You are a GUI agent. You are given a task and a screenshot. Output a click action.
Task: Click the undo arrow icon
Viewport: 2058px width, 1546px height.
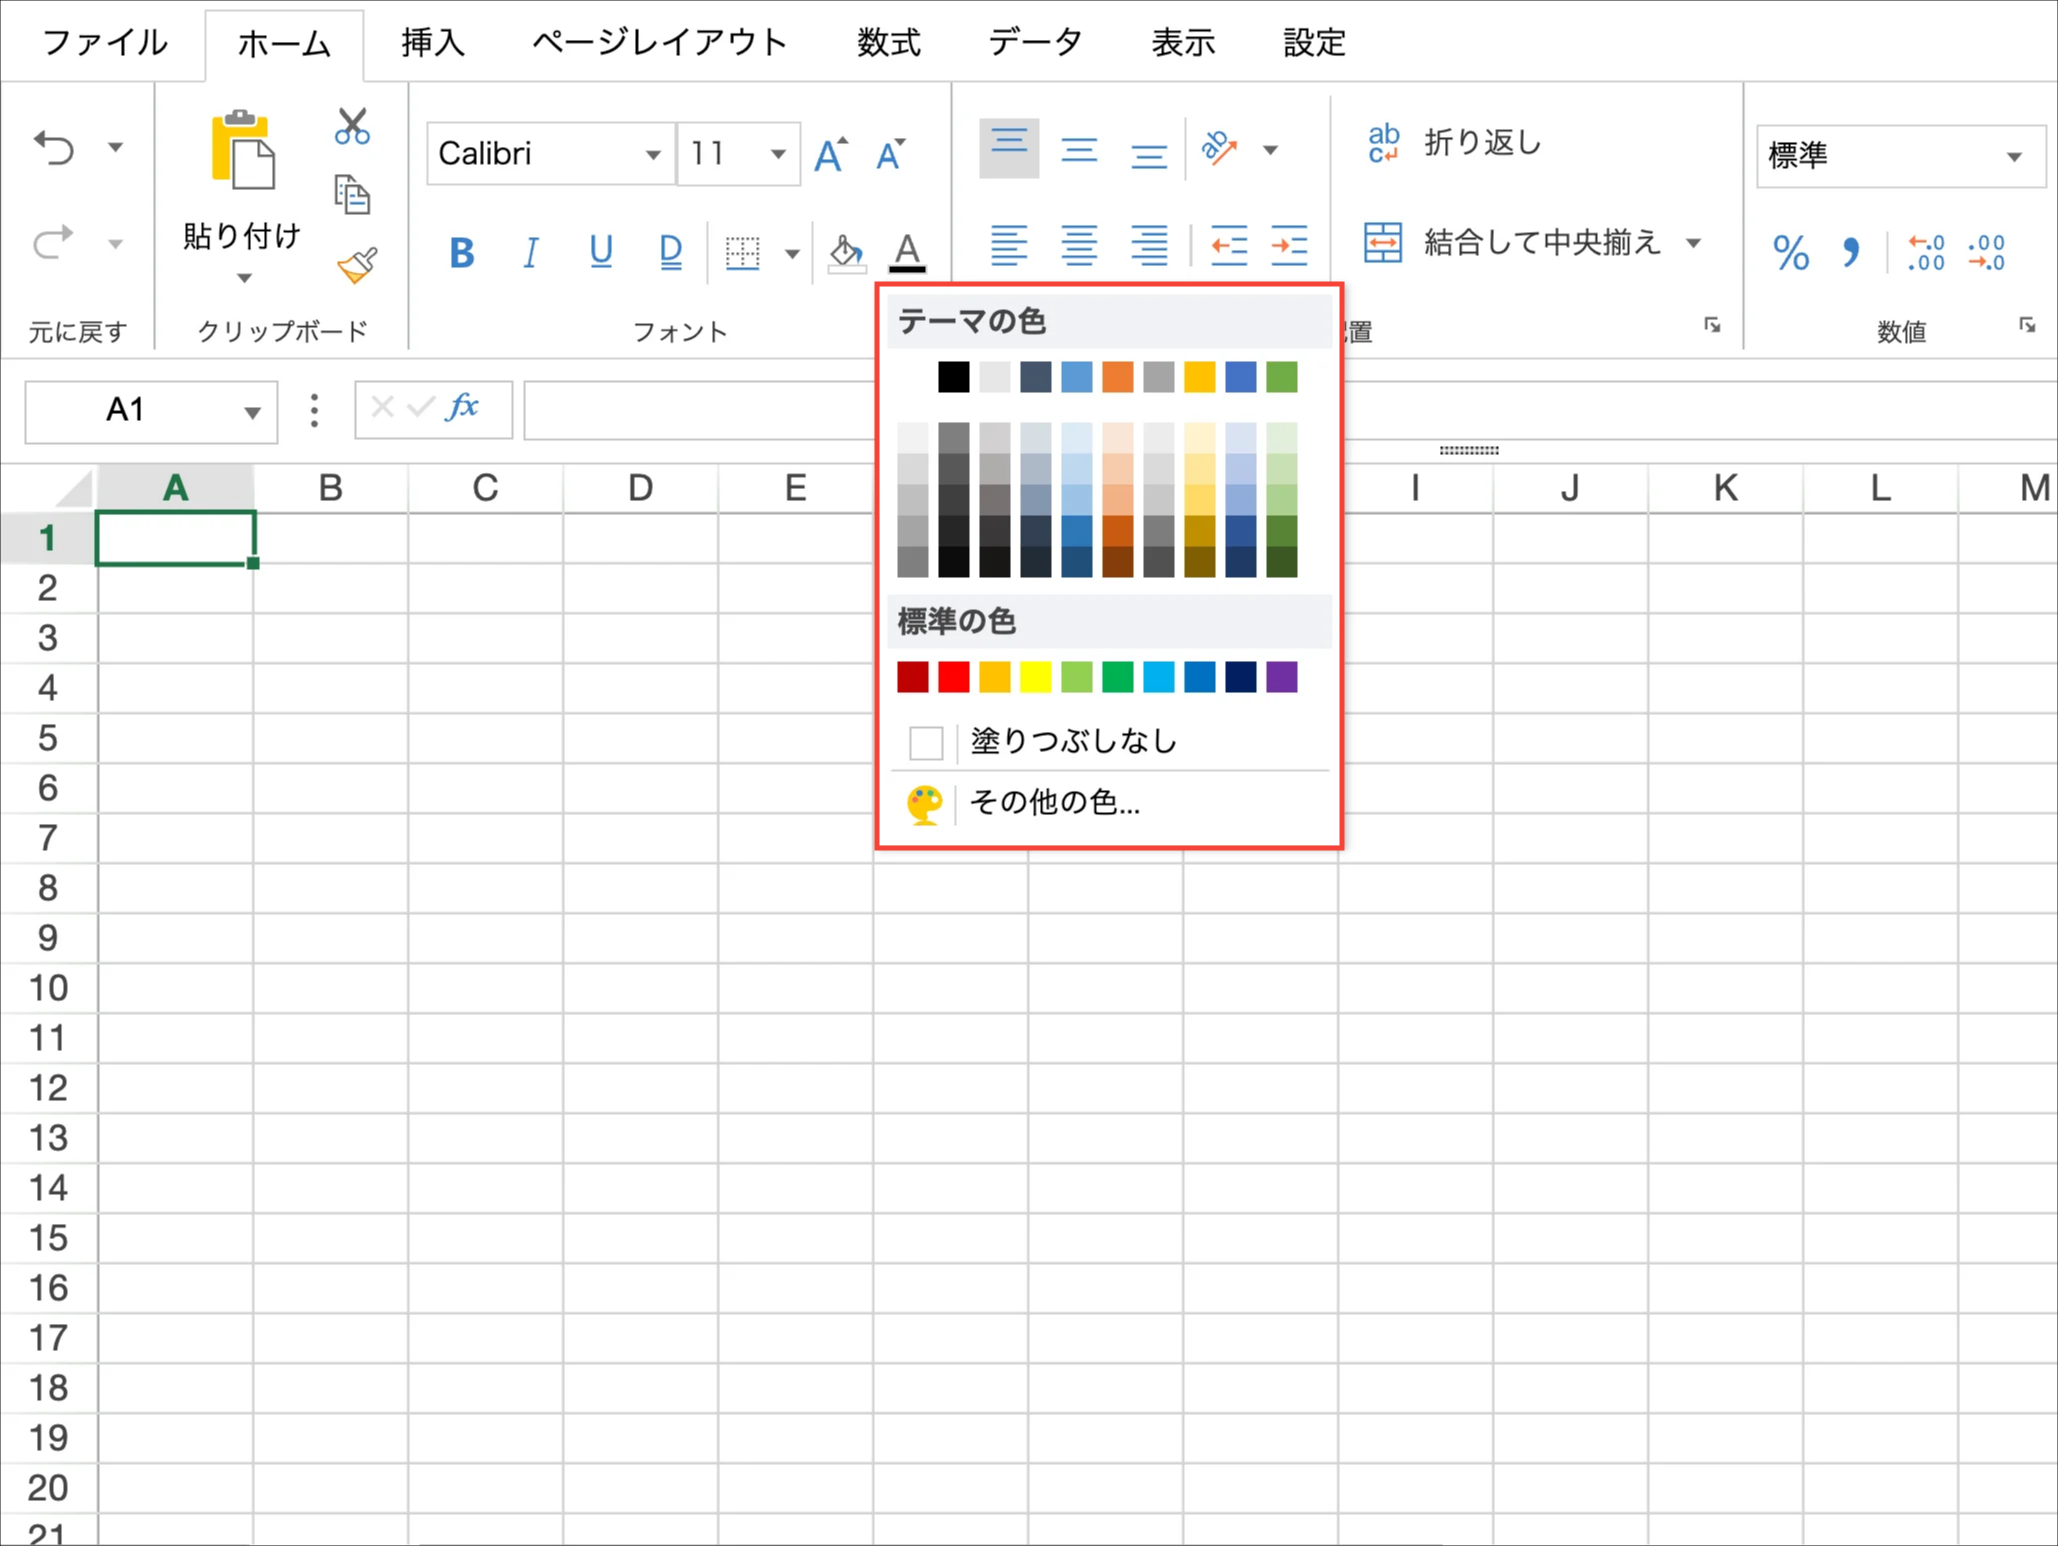click(54, 148)
